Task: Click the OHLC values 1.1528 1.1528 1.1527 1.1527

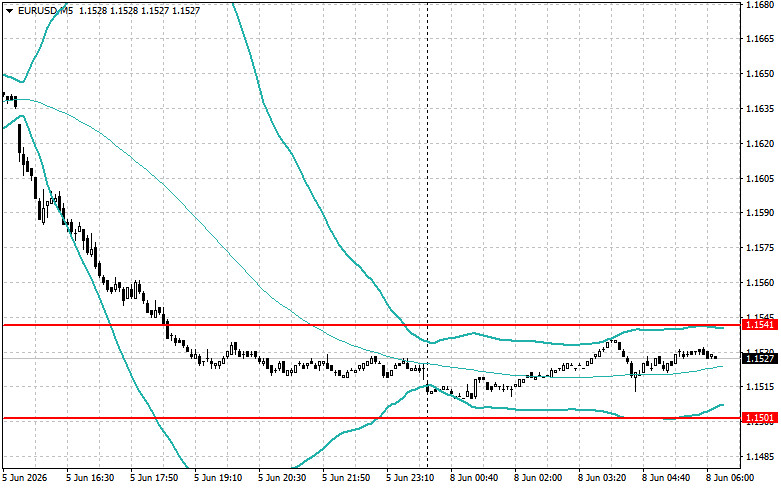Action: coord(139,10)
